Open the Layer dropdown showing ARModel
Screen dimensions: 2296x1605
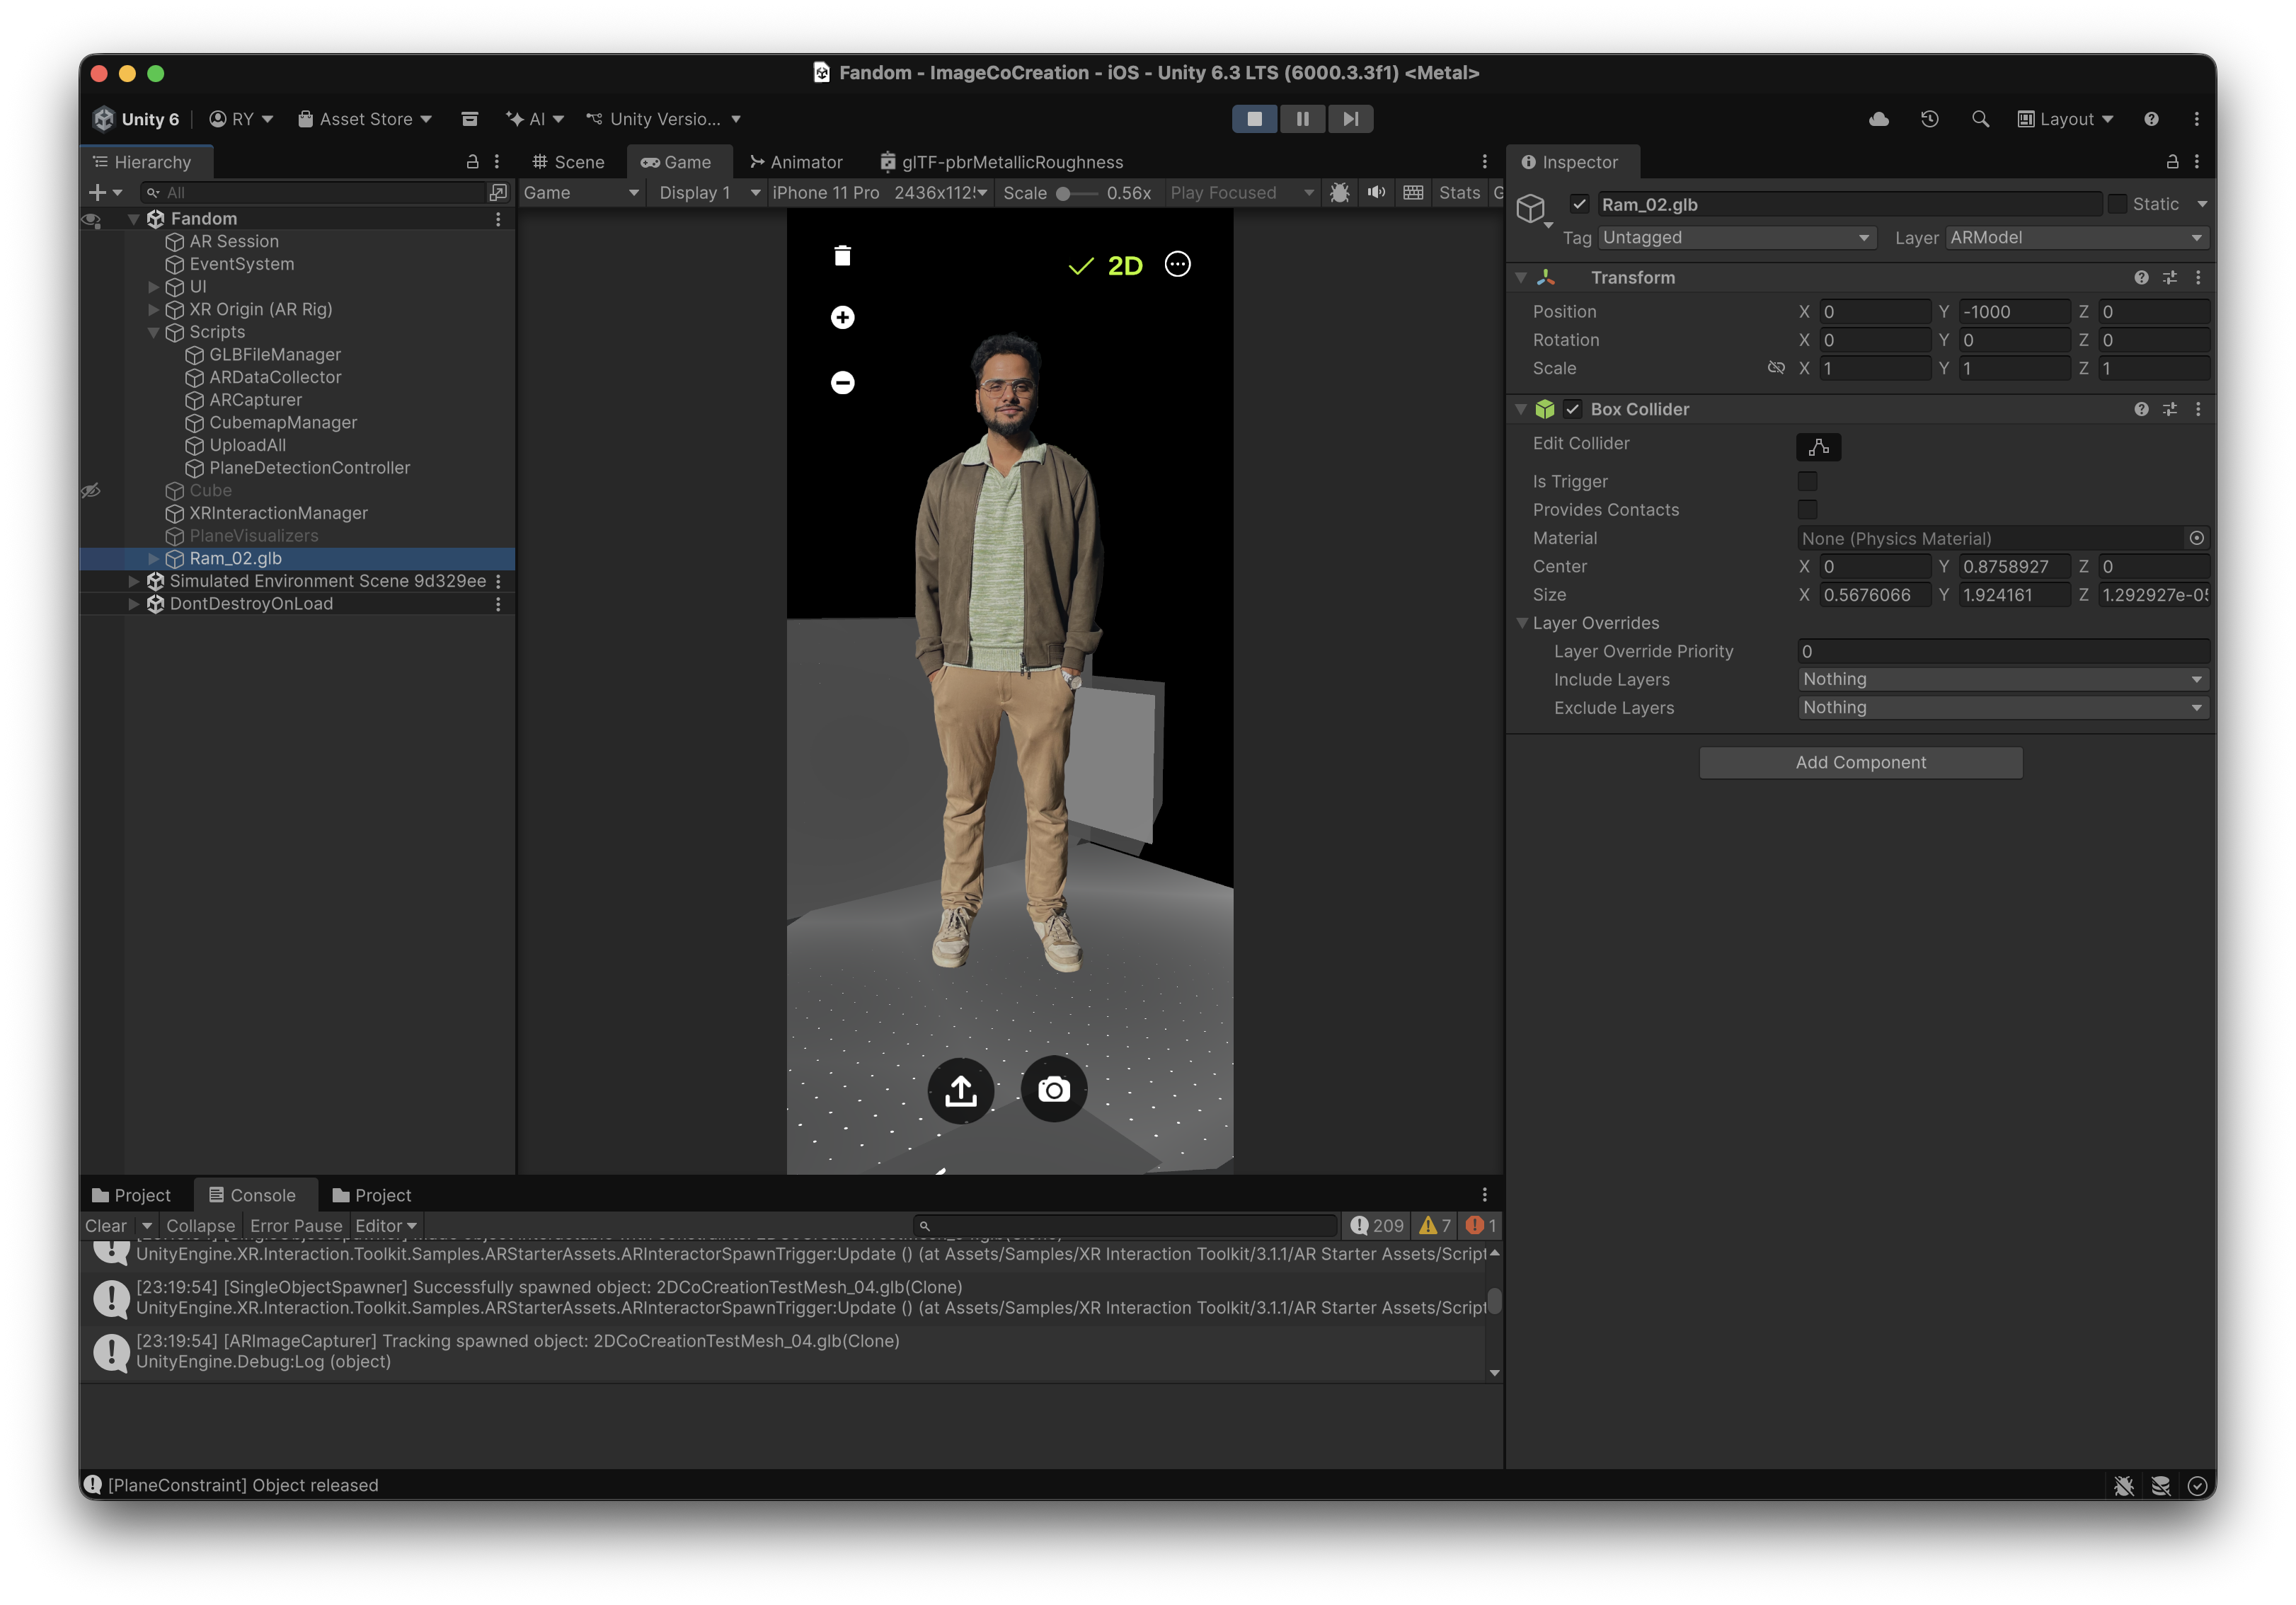2076,238
